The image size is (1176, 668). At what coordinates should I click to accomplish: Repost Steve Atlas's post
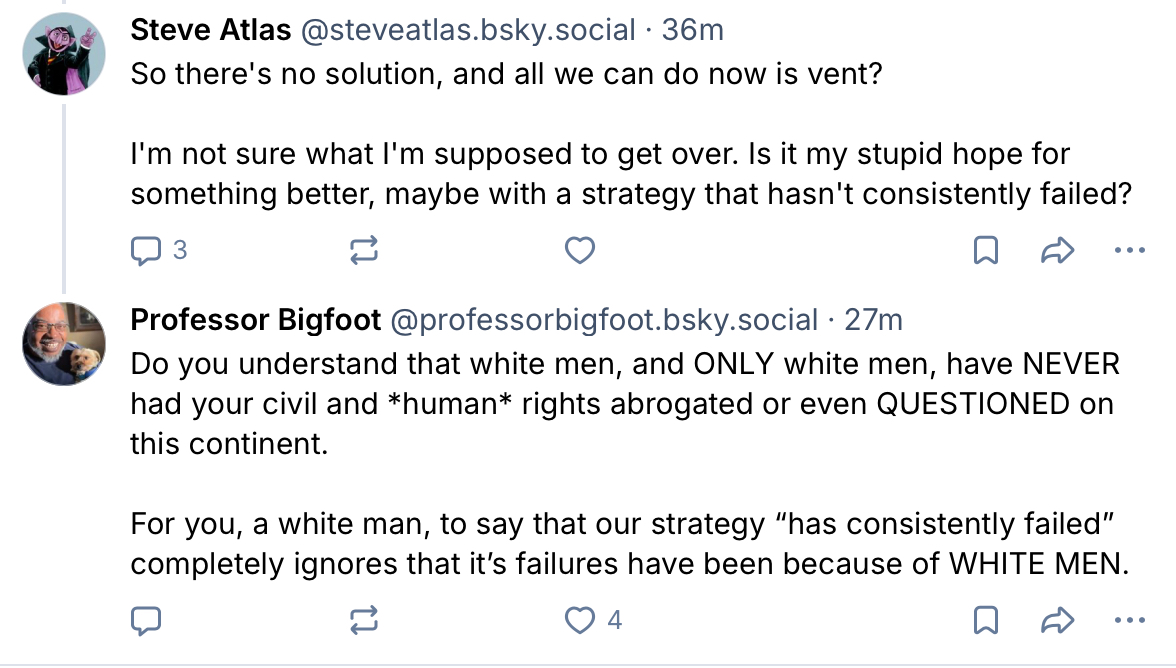364,250
